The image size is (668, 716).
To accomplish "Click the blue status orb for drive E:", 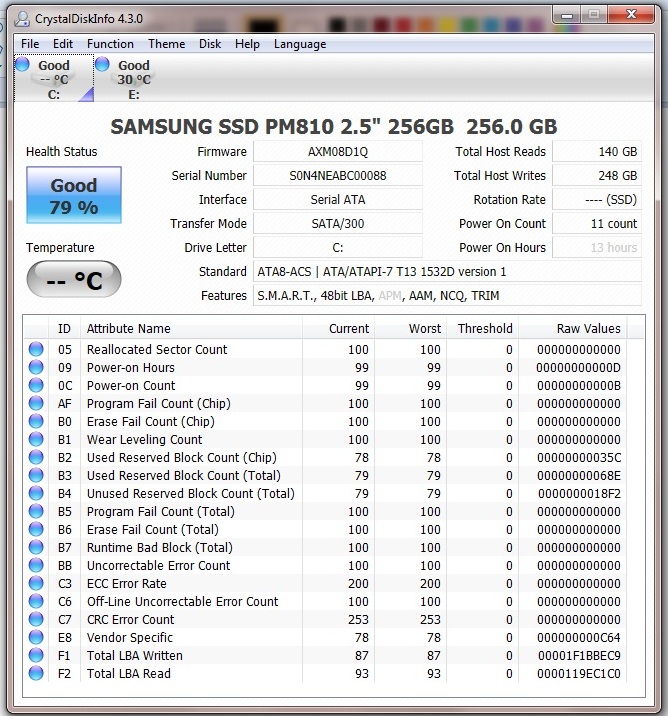I will tap(102, 64).
